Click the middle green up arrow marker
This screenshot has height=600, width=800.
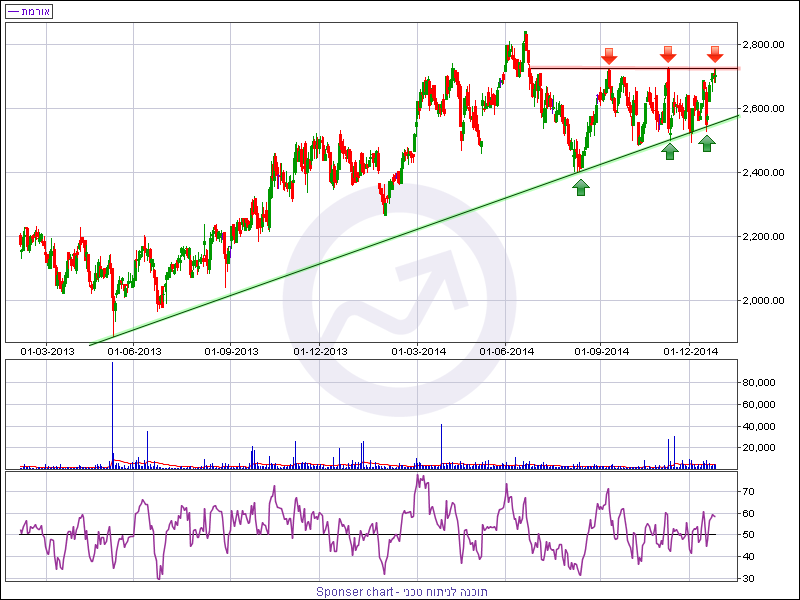(x=670, y=151)
